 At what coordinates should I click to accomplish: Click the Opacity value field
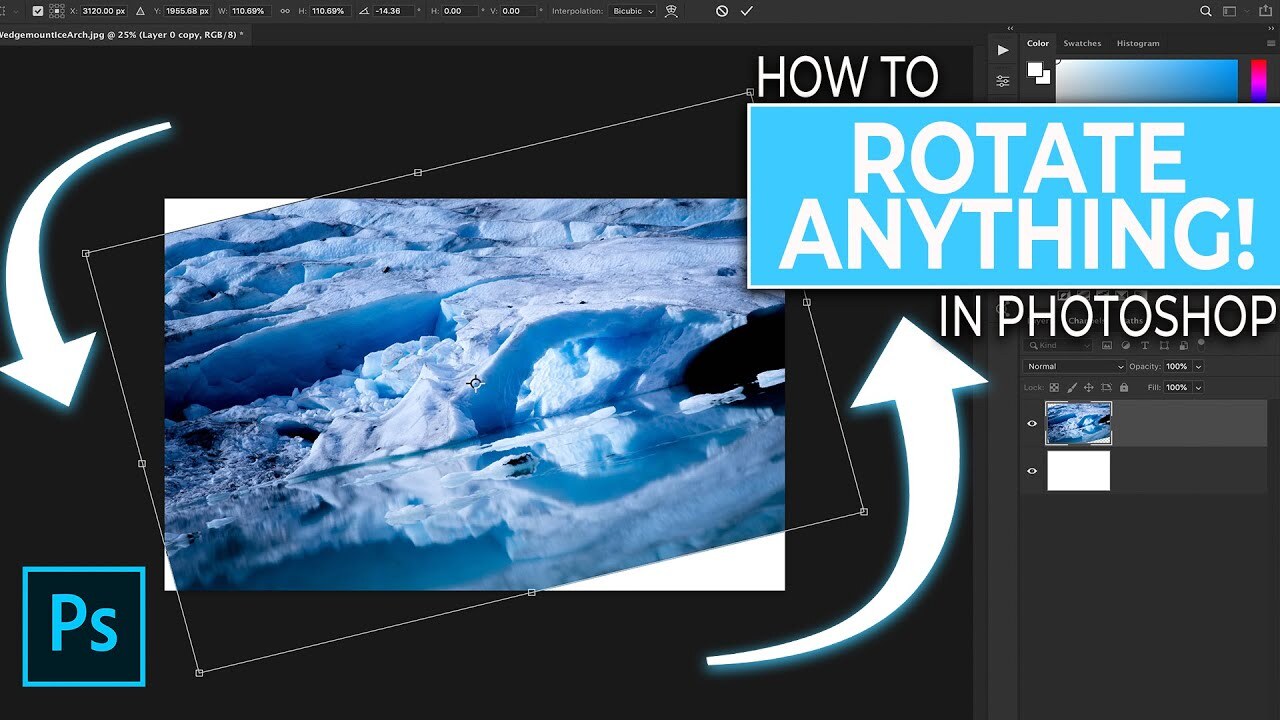click(x=1177, y=367)
